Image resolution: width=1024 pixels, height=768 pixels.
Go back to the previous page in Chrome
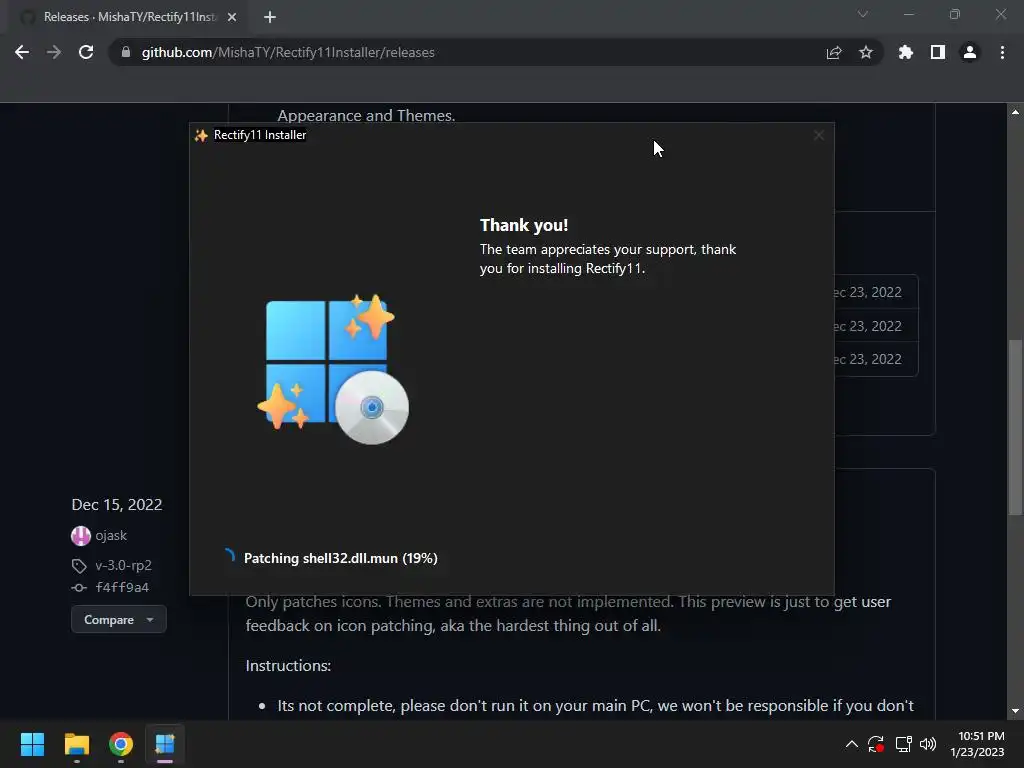tap(22, 52)
